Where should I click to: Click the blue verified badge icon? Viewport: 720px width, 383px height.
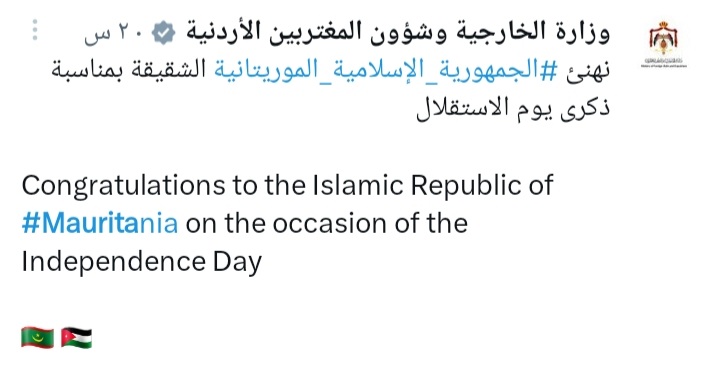[x=163, y=33]
